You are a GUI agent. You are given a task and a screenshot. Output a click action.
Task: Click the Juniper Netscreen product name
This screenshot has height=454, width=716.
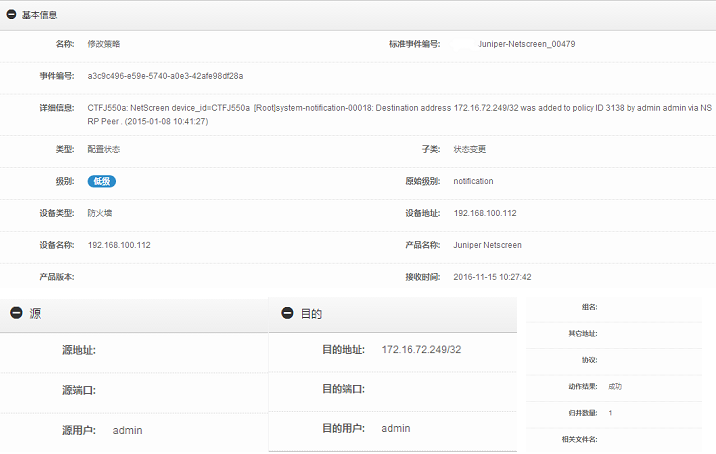[487, 245]
